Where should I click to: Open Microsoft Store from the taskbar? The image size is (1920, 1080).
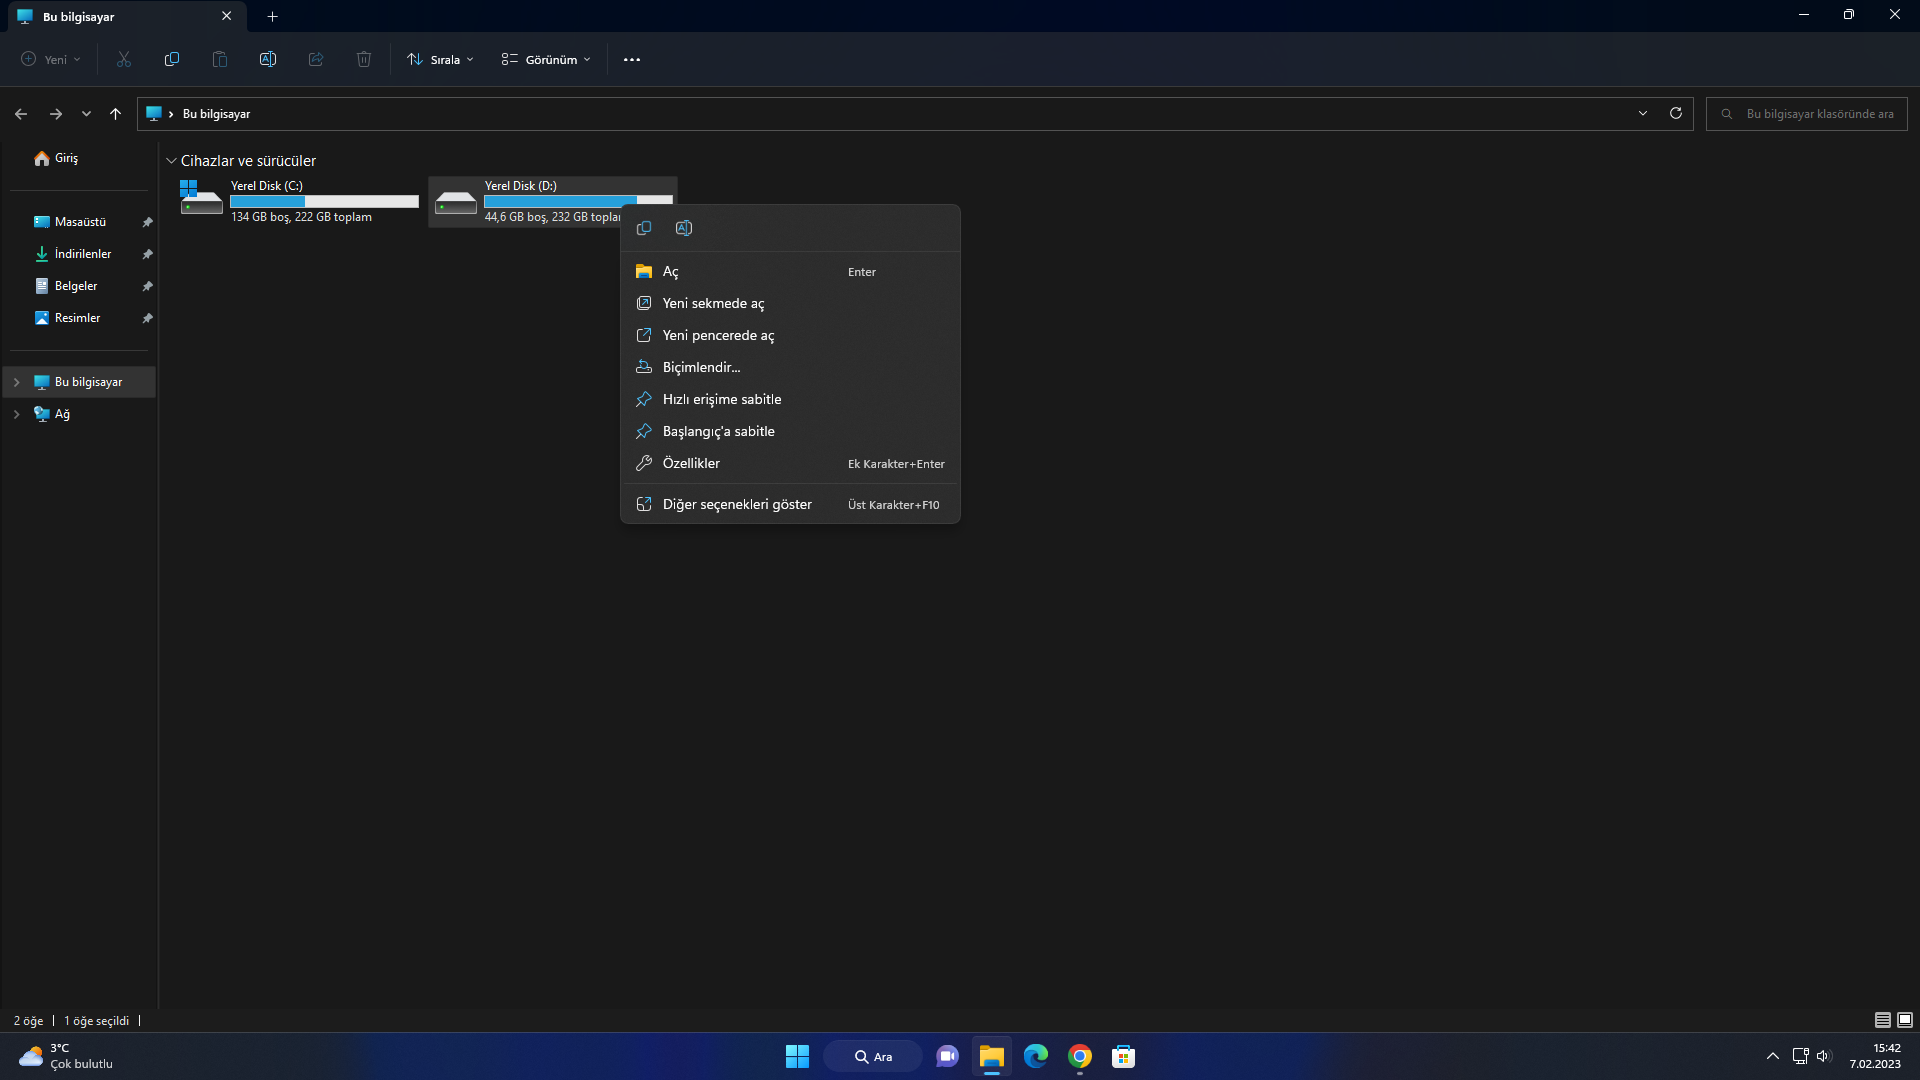pyautogui.click(x=1124, y=1056)
